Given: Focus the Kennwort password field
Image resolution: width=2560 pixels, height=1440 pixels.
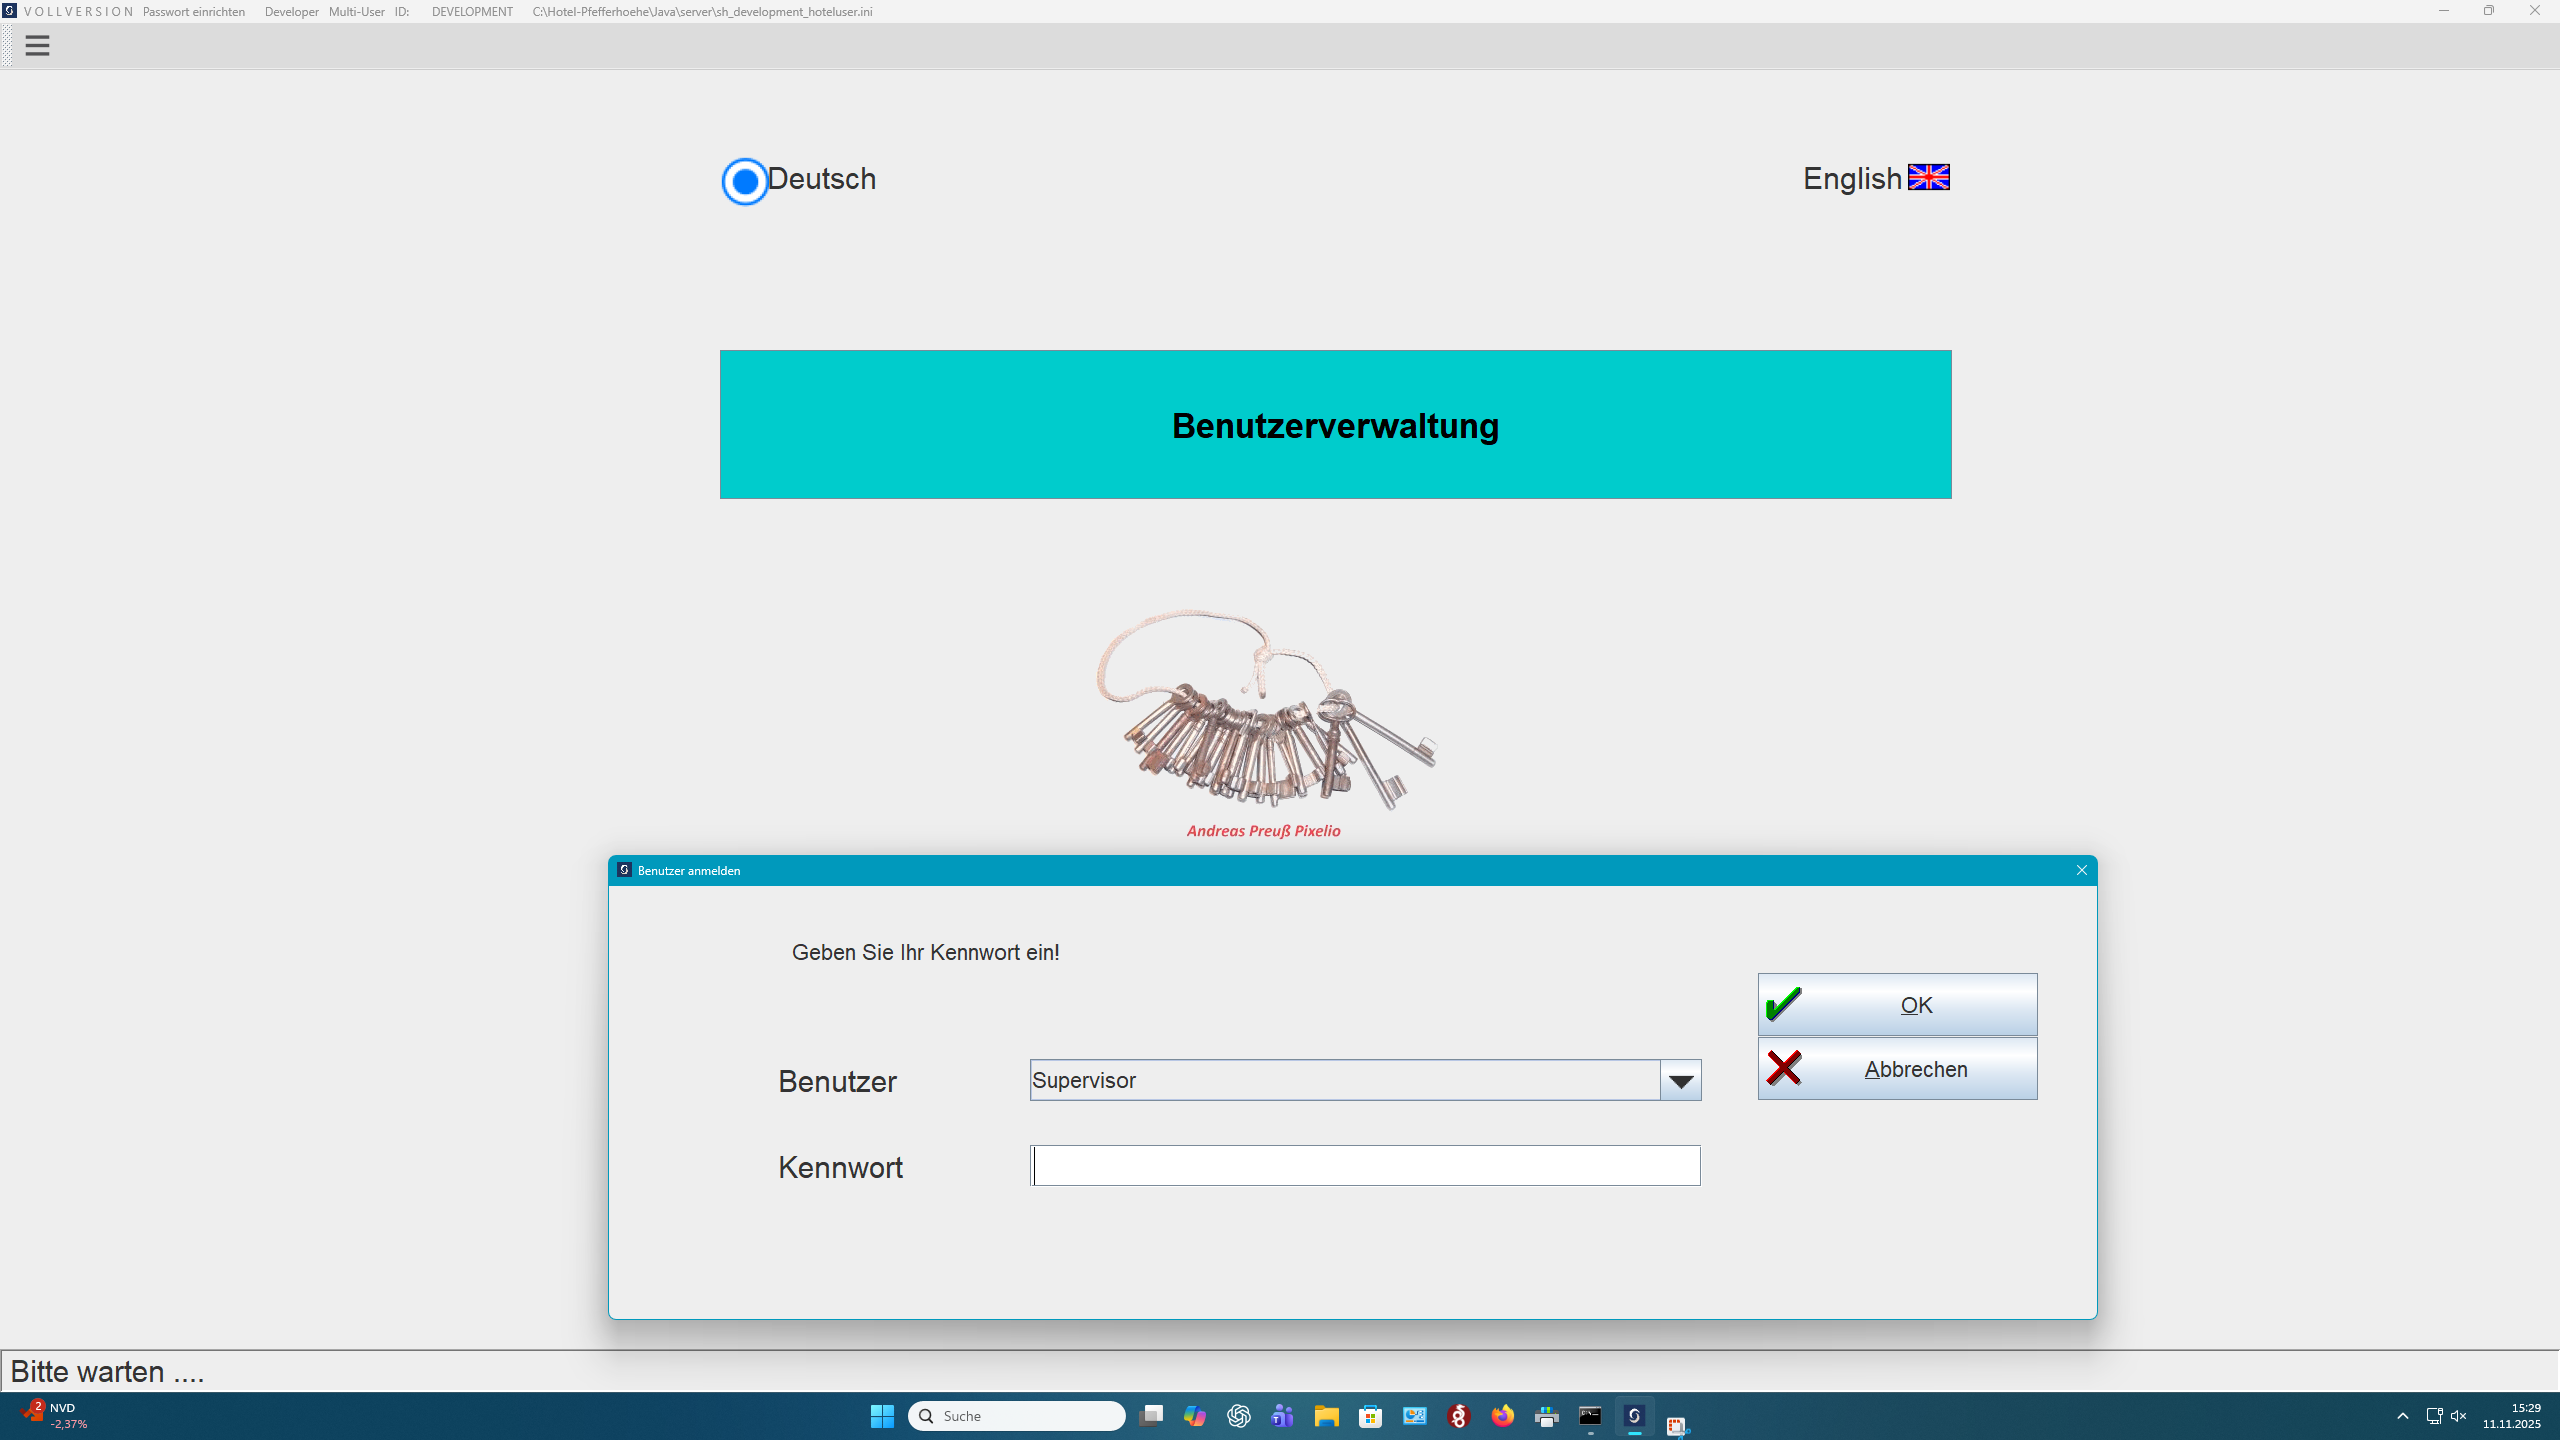Looking at the screenshot, I should pyautogui.click(x=1365, y=1166).
